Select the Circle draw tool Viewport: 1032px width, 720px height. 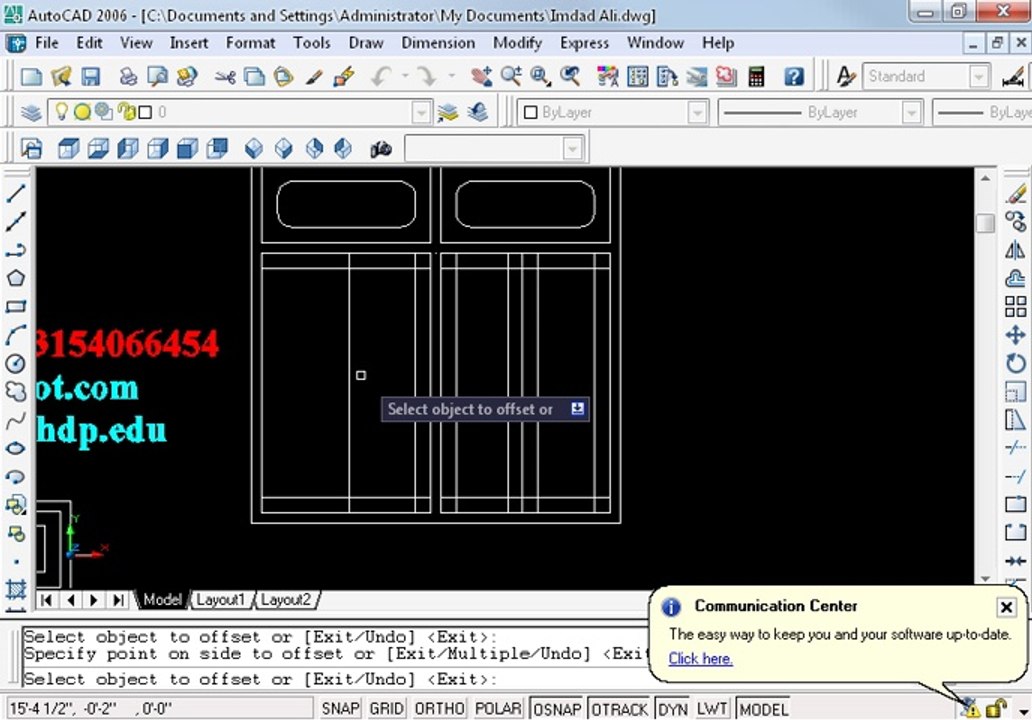16,363
